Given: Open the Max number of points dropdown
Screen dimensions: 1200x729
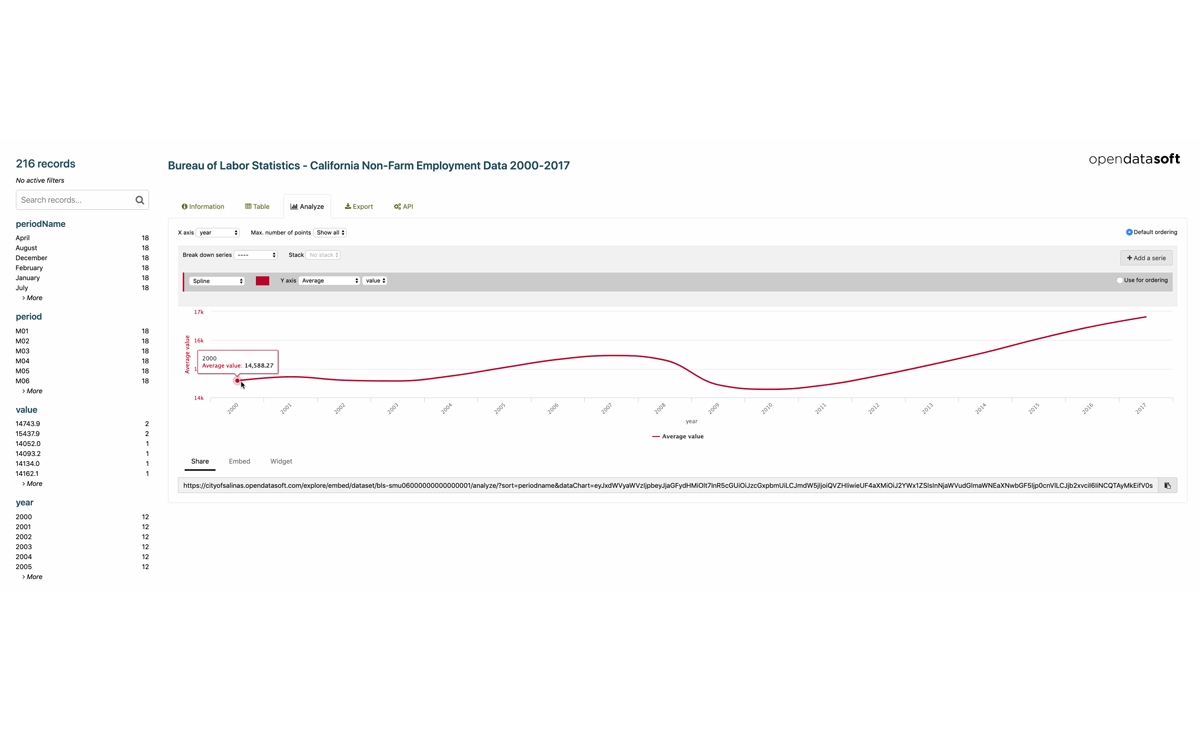Looking at the screenshot, I should 330,233.
